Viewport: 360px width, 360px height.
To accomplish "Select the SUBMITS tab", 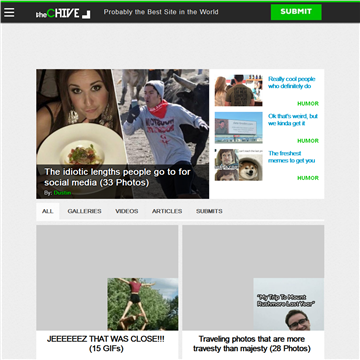I will click(209, 211).
